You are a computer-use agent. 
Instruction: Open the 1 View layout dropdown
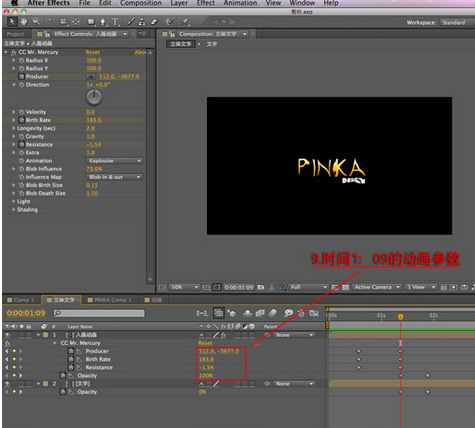[421, 287]
